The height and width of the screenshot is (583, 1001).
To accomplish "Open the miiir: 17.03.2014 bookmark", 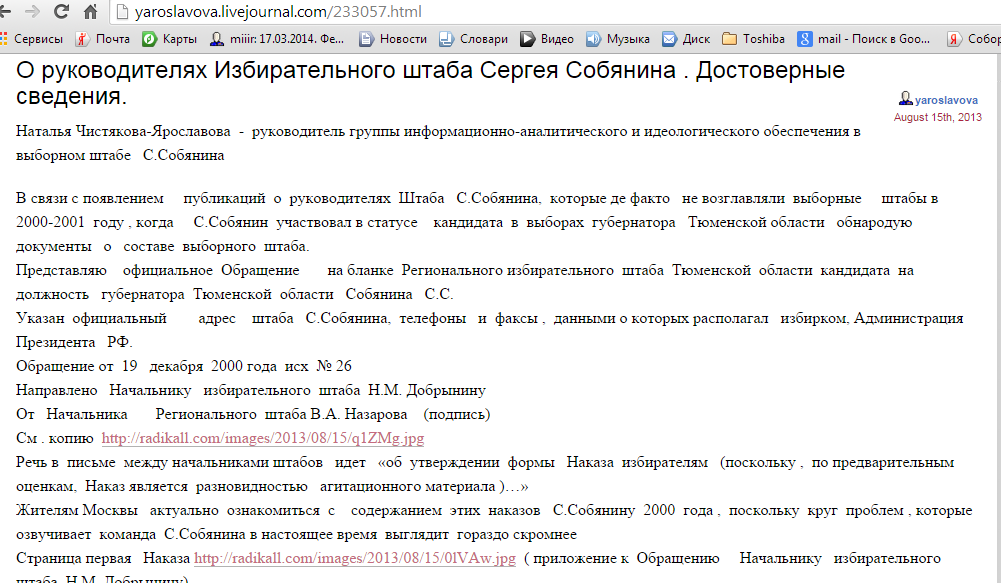I will click(277, 39).
